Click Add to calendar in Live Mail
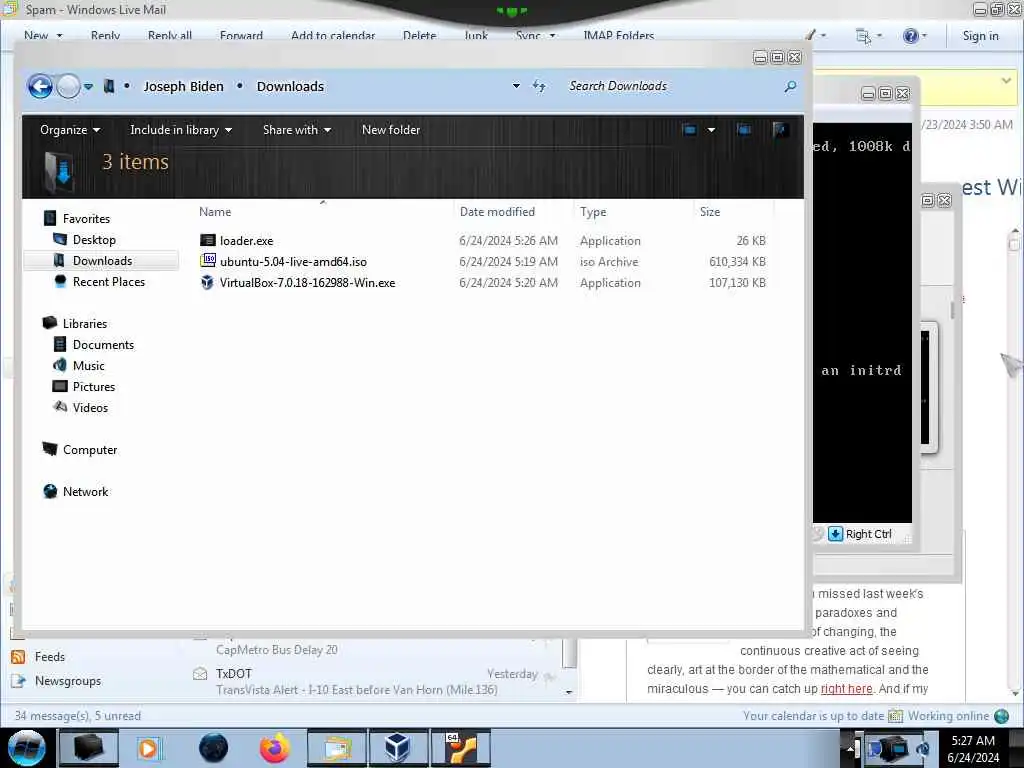This screenshot has width=1024, height=768. [x=333, y=35]
